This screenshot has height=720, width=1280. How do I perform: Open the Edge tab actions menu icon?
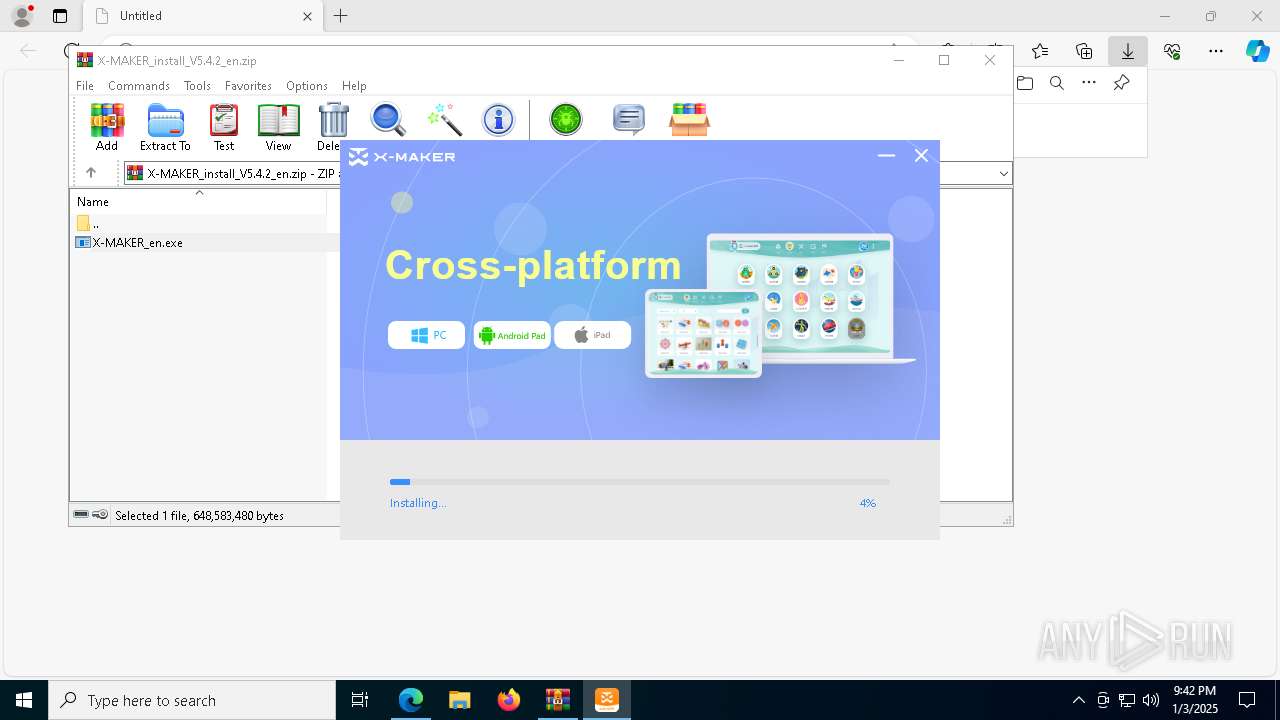coord(60,16)
